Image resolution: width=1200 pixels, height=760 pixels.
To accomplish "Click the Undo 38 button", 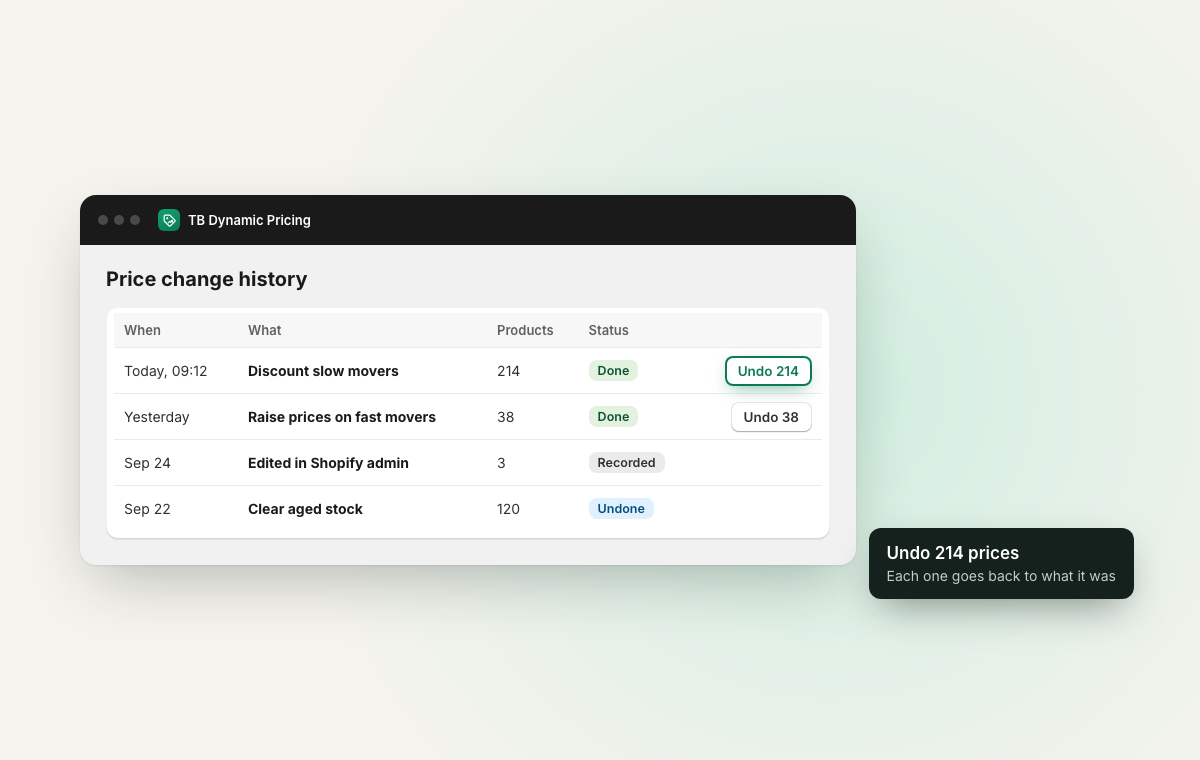I will pyautogui.click(x=771, y=417).
